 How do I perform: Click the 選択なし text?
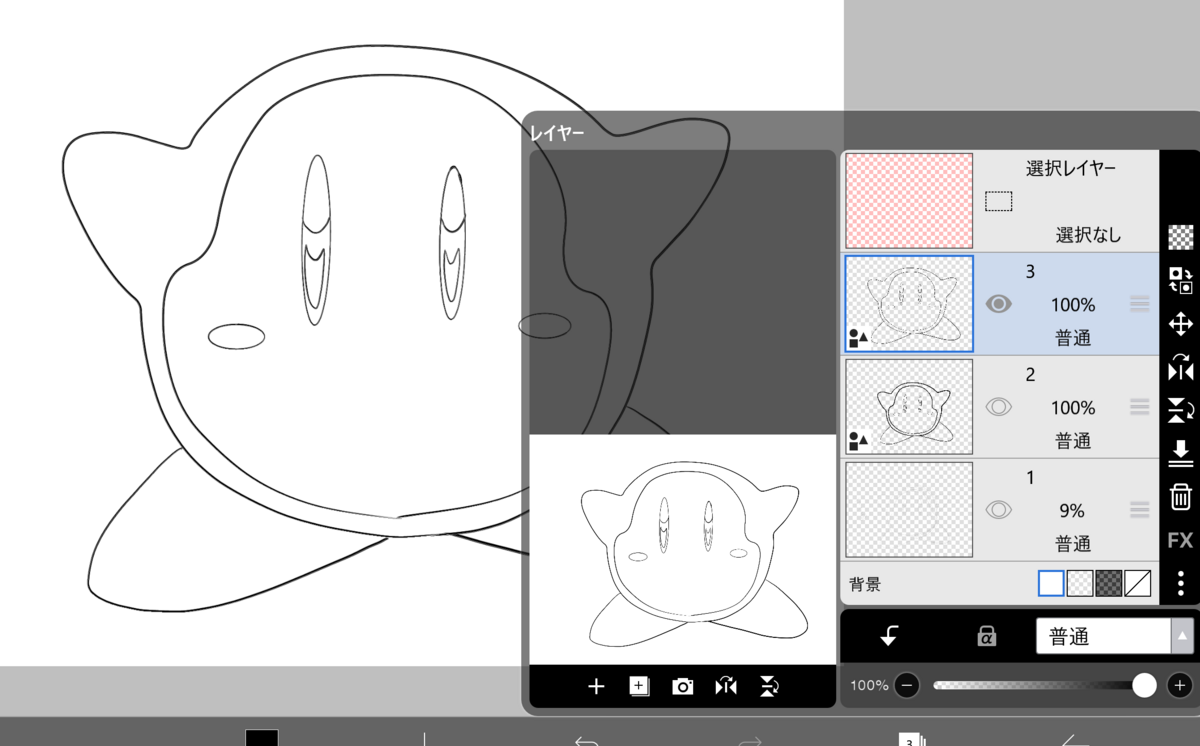coord(1089,236)
